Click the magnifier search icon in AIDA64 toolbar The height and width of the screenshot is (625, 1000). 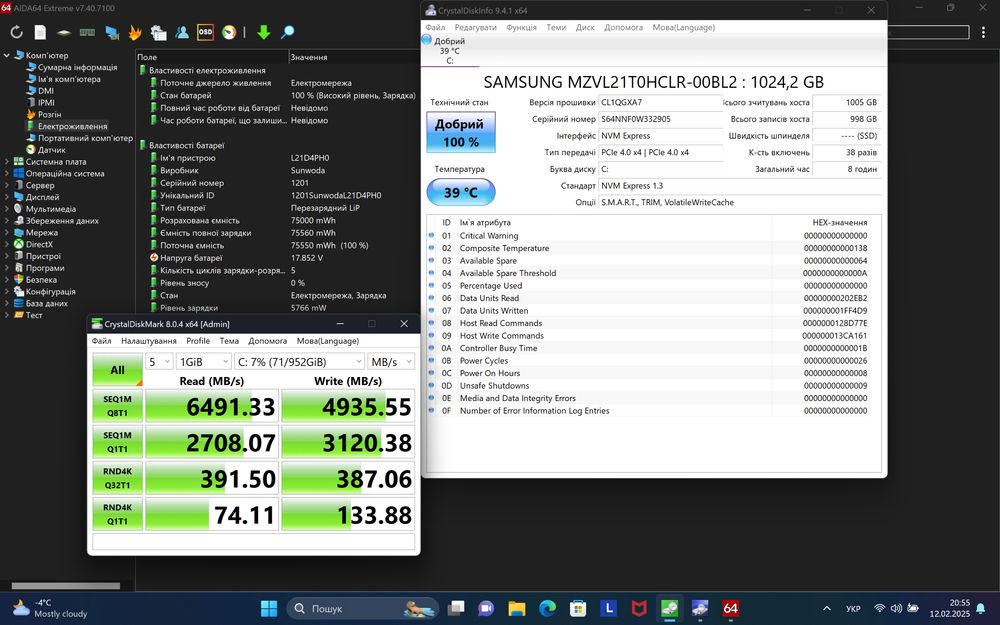(288, 32)
